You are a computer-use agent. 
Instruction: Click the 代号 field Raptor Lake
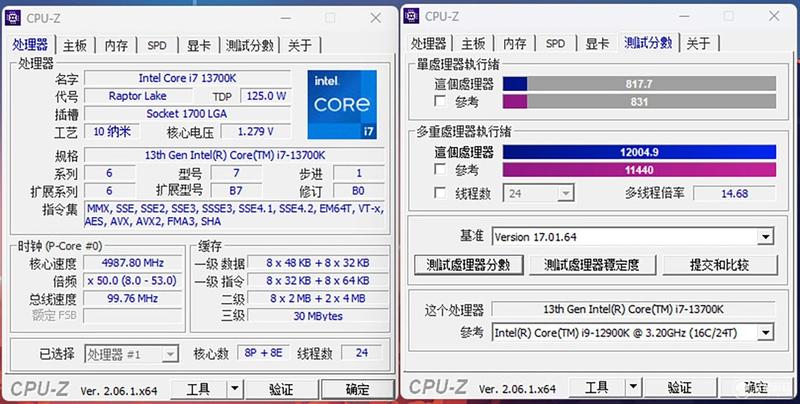pos(138,96)
